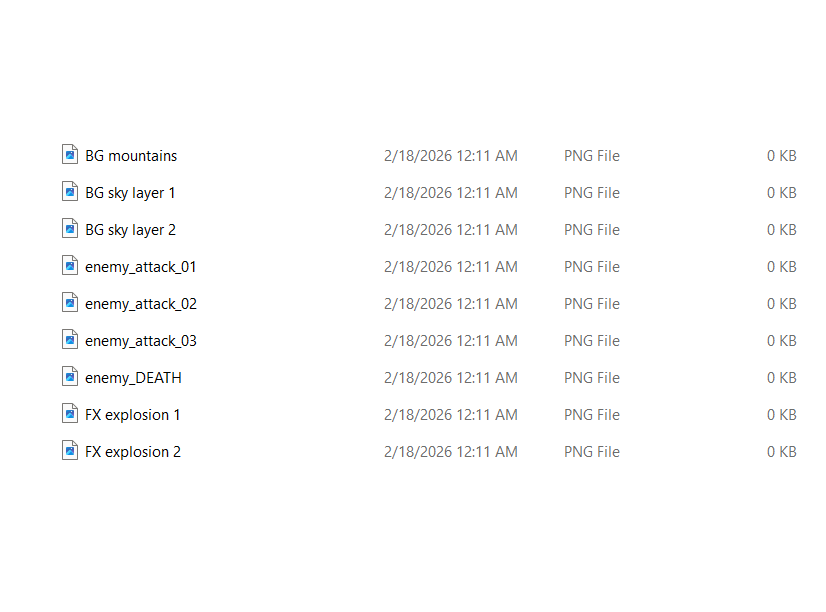Select the enemy_attack_02 filename text
This screenshot has height=612, width=826.
click(x=141, y=304)
